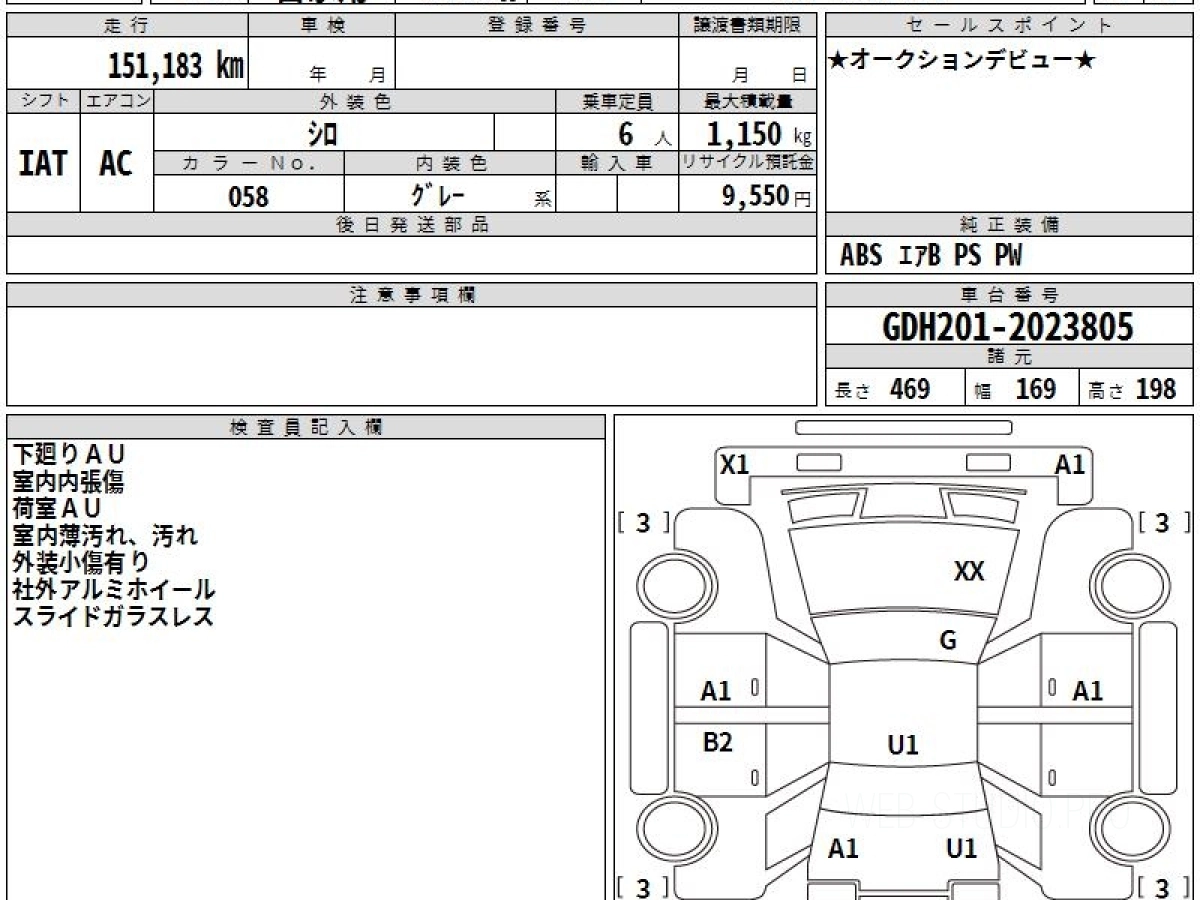Click the 車検 header cell
Viewport: 1200px width, 900px height.
(x=322, y=26)
